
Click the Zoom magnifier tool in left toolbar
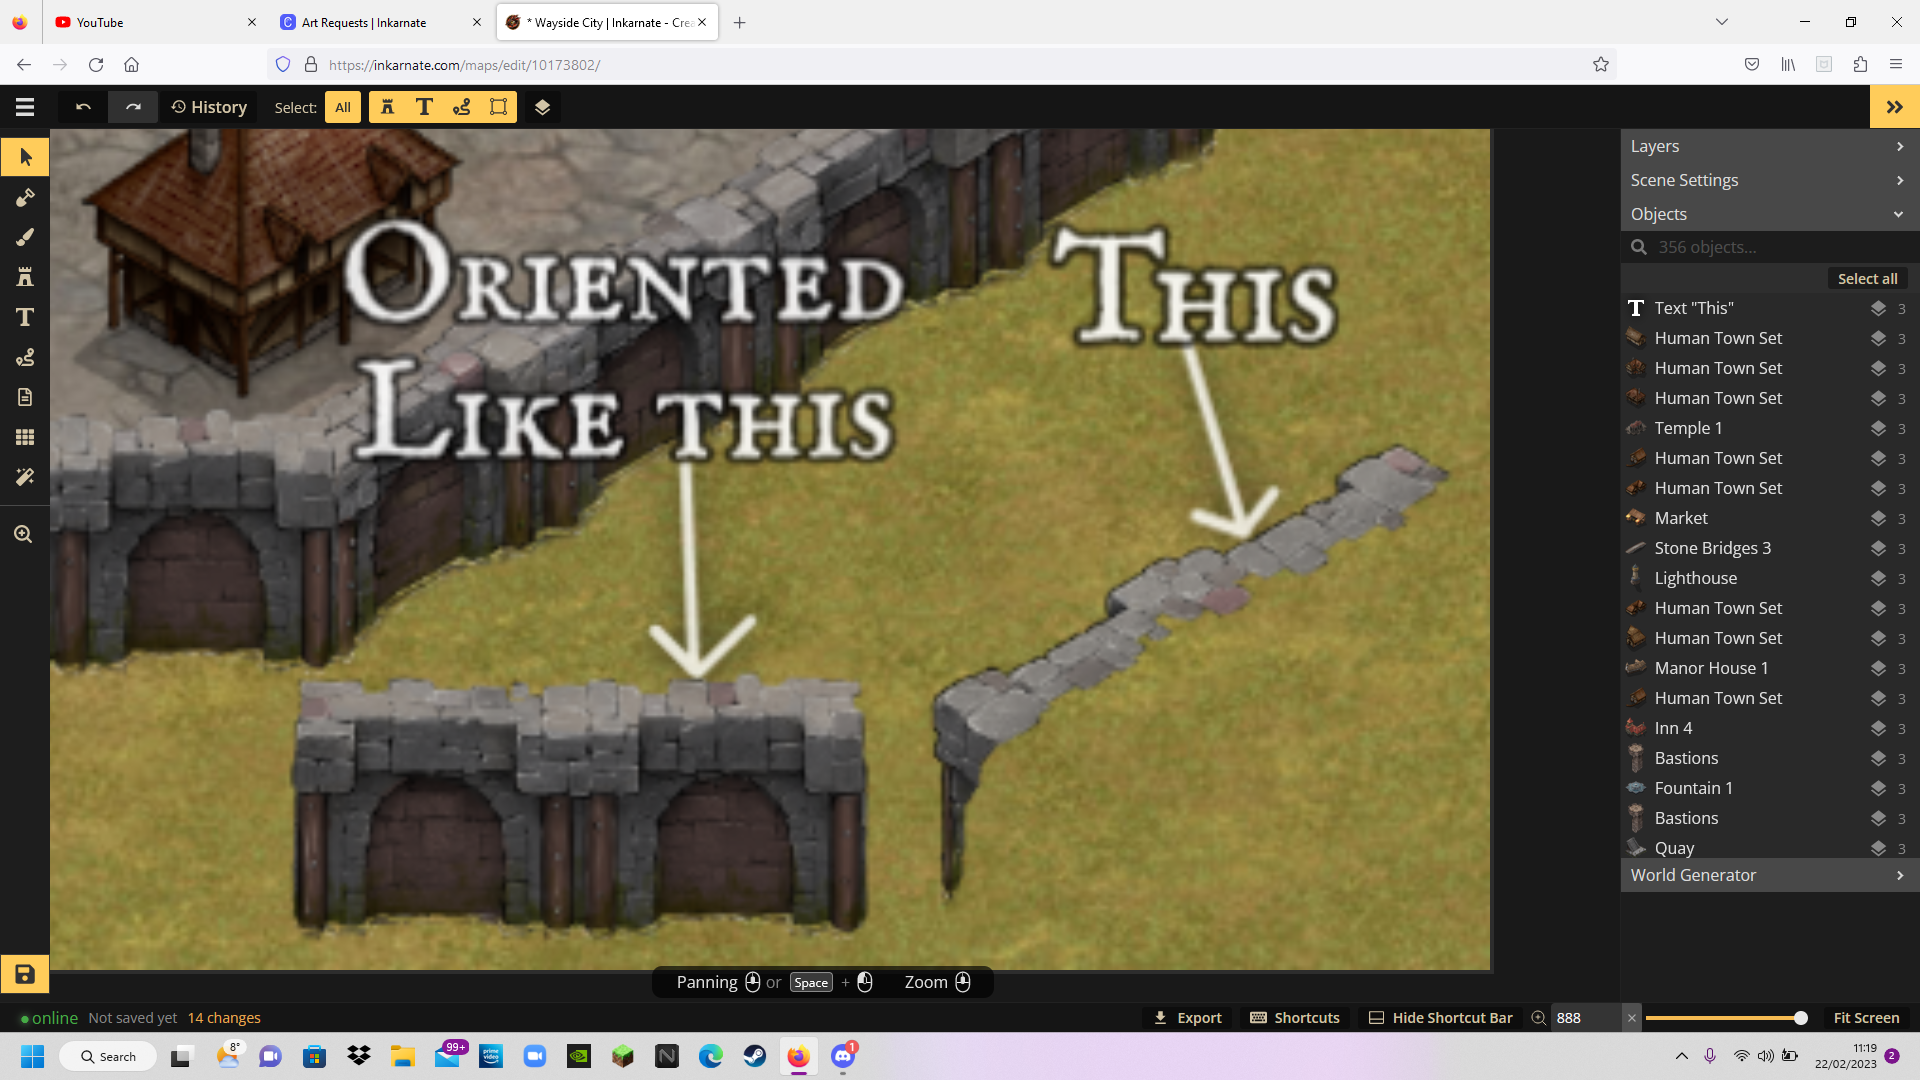23,534
